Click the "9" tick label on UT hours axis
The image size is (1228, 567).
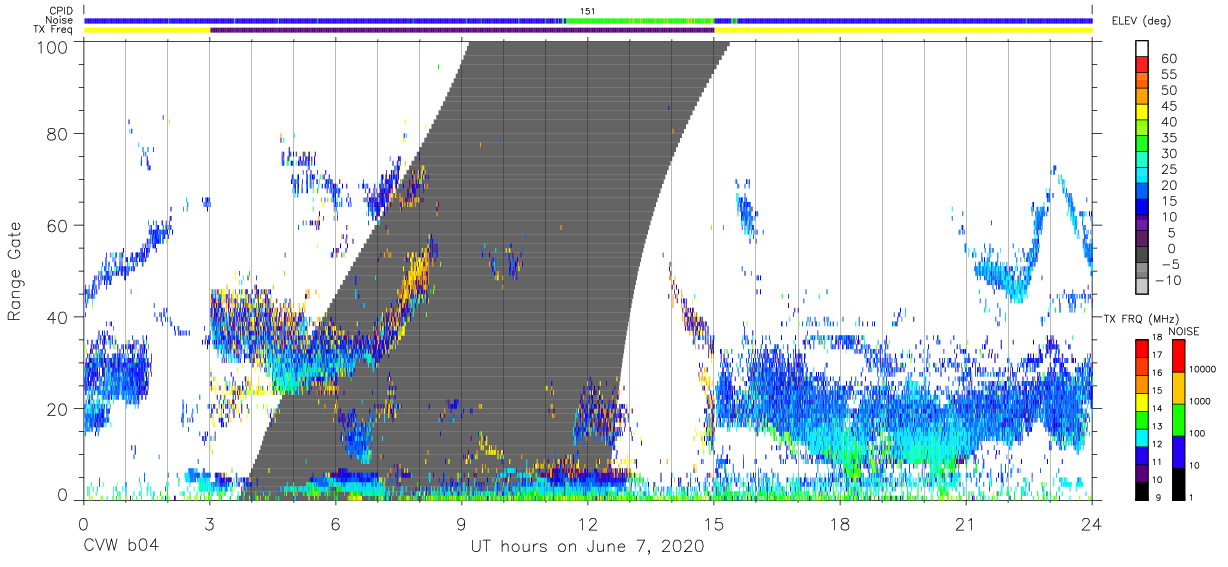[x=461, y=523]
